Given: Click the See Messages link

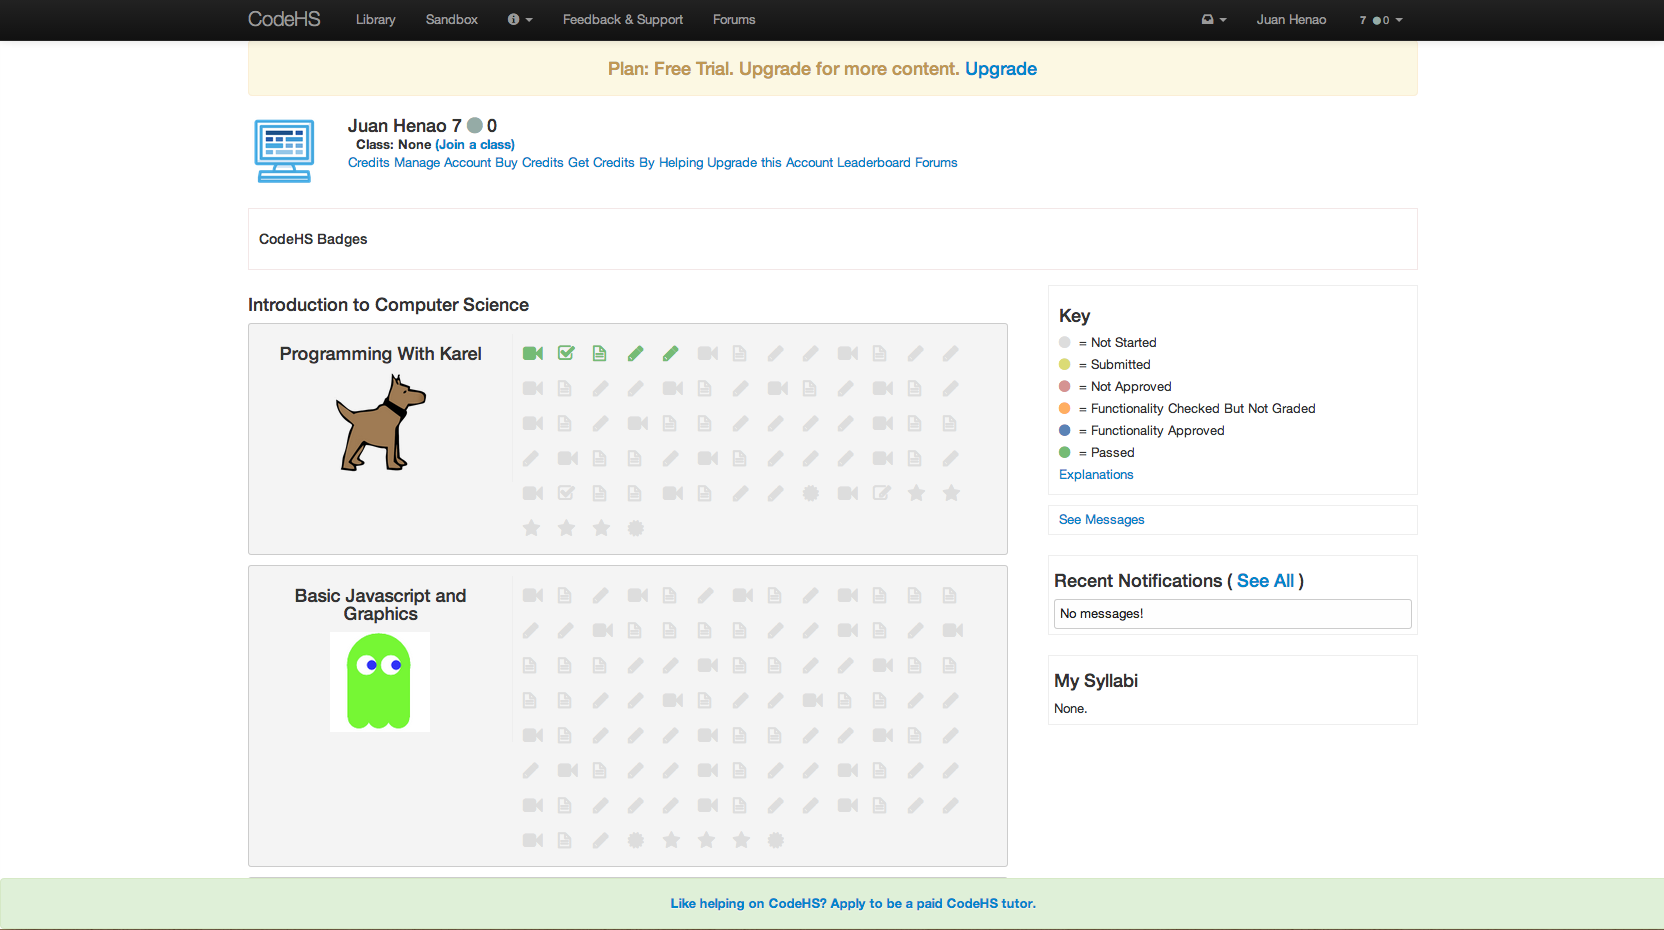Looking at the screenshot, I should pyautogui.click(x=1102, y=519).
